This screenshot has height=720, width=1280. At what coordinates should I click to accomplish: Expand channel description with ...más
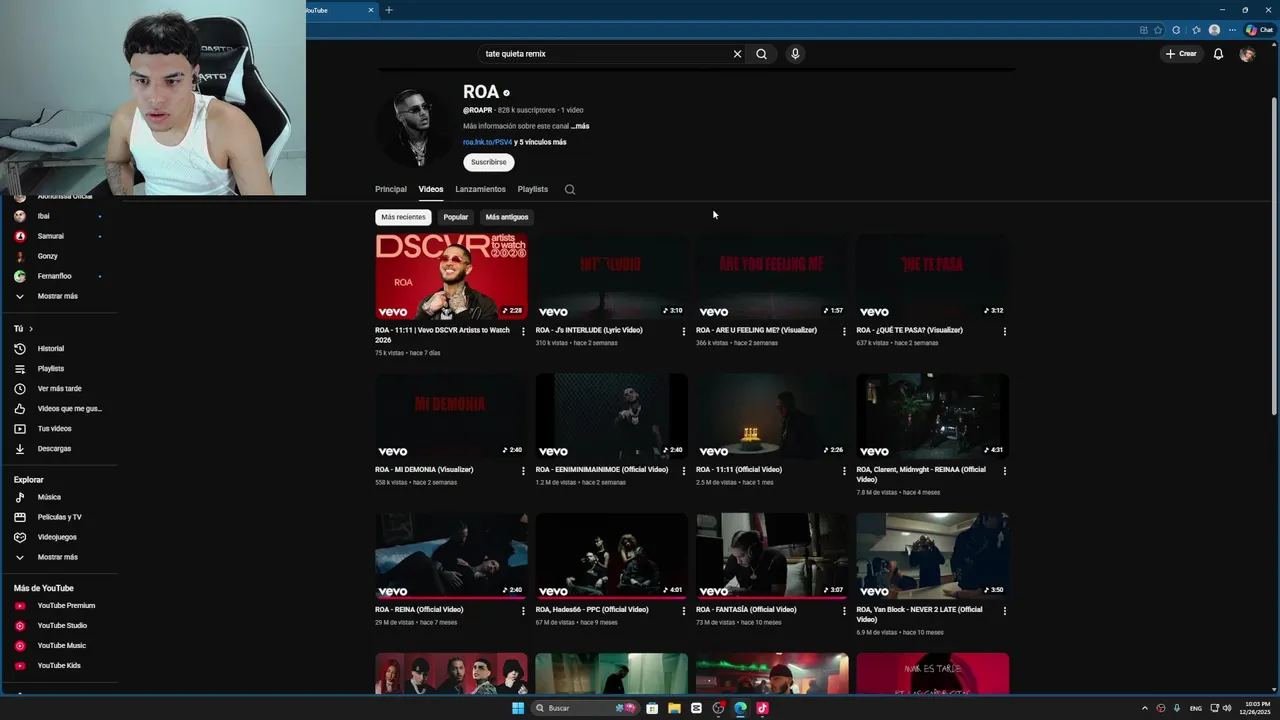point(580,126)
